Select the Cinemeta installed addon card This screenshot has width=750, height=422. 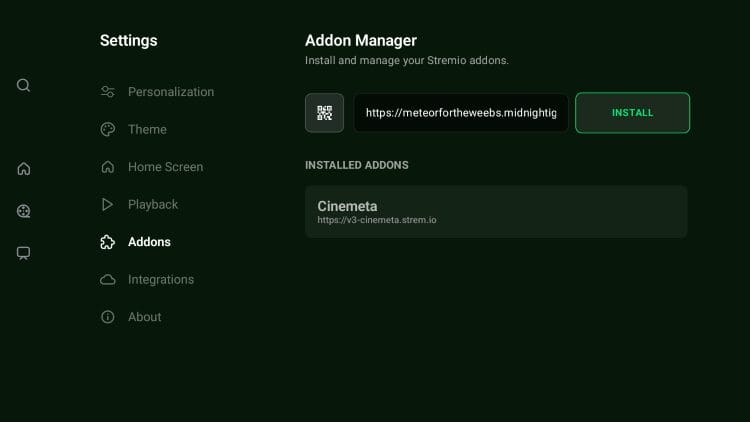point(496,212)
